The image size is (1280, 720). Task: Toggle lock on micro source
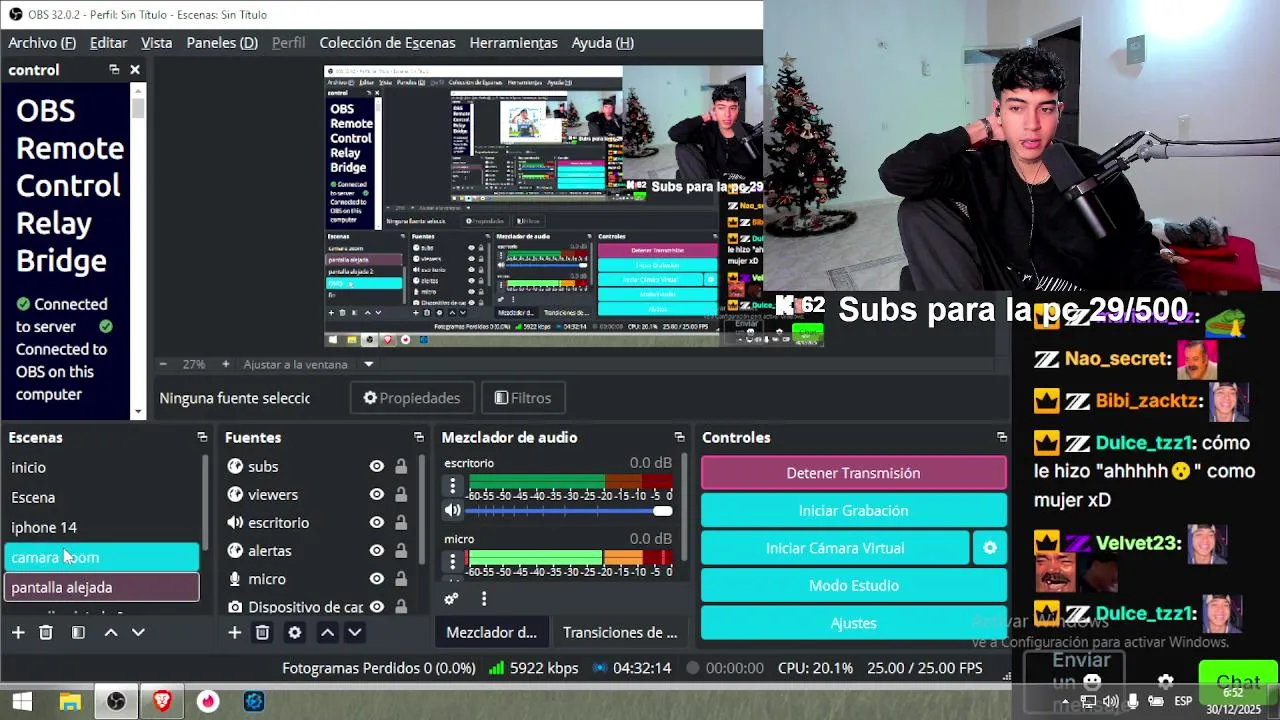(x=401, y=578)
